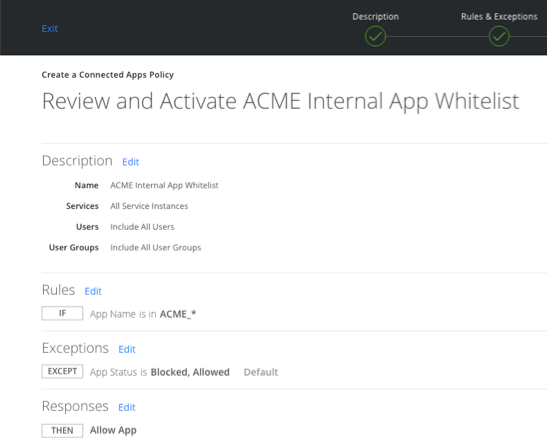Viewport: 547px width, 447px height.
Task: Click the EXCEPT tag box
Action: [62, 371]
